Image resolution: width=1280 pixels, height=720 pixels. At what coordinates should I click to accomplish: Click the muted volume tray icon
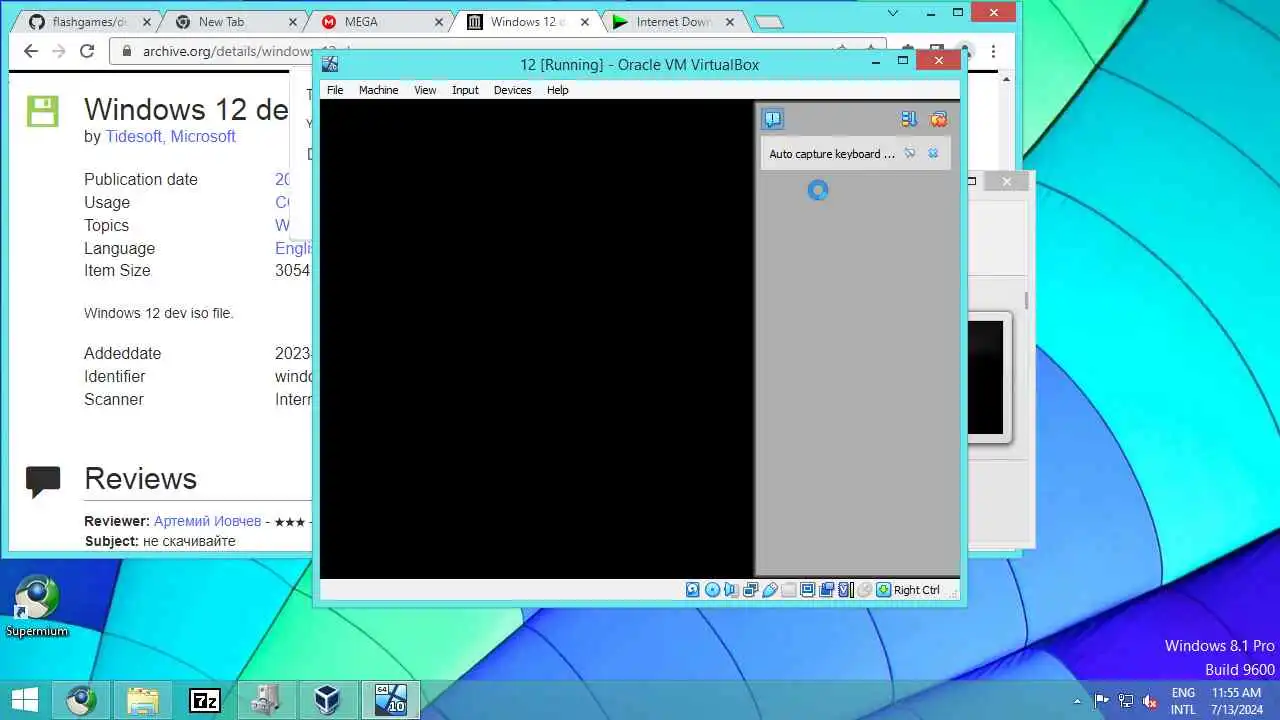pos(1150,700)
